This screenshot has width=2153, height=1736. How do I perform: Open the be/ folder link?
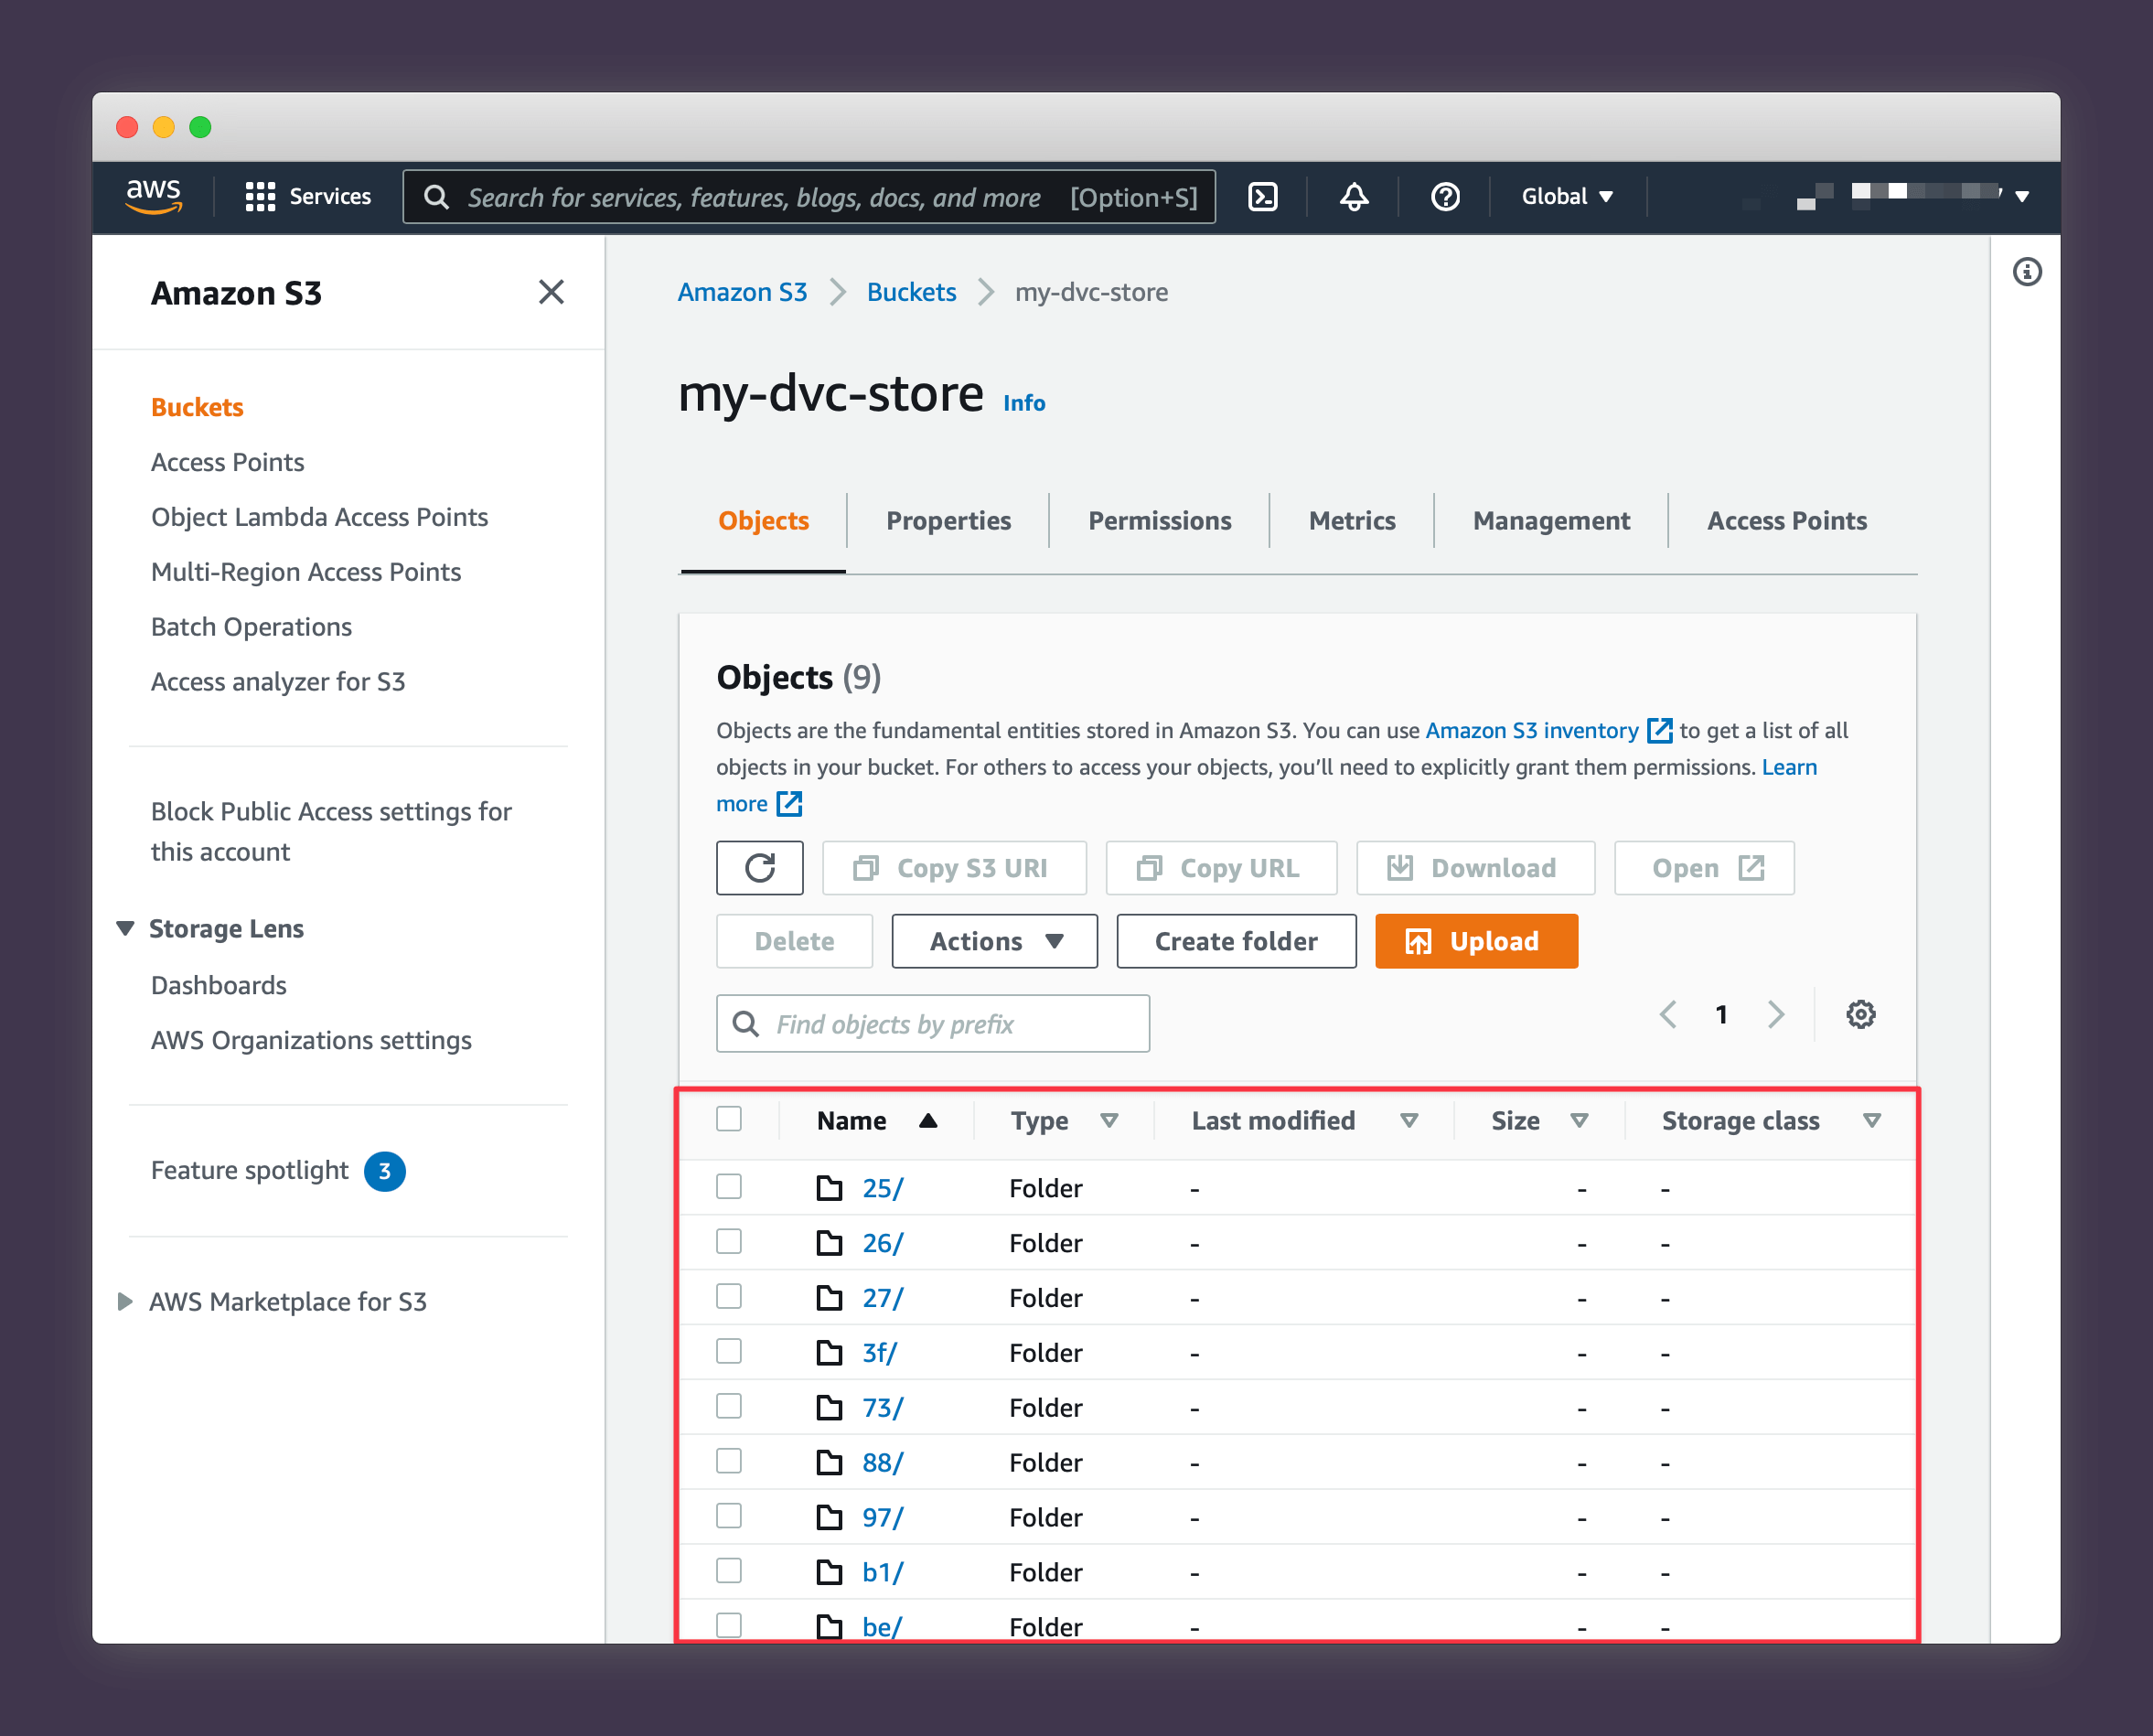pos(882,1627)
